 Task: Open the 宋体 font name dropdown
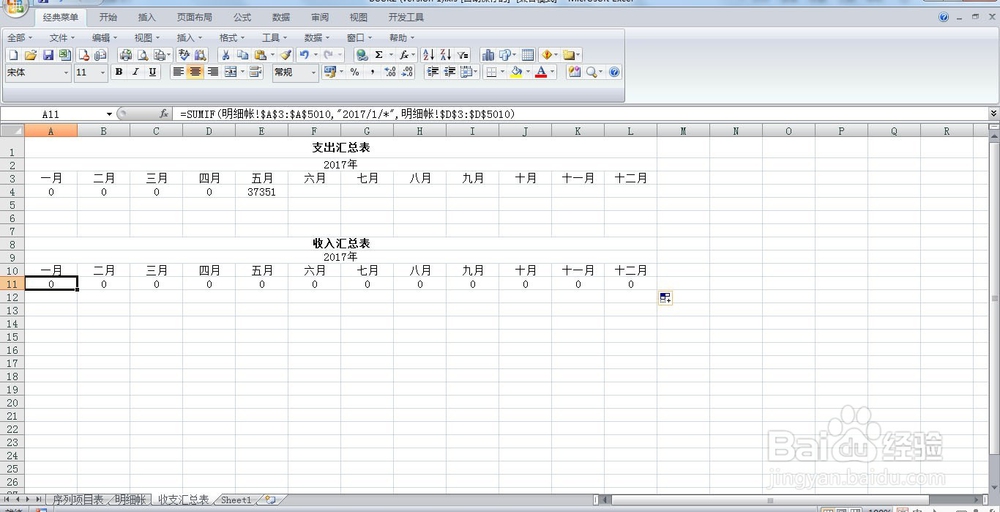[66, 73]
